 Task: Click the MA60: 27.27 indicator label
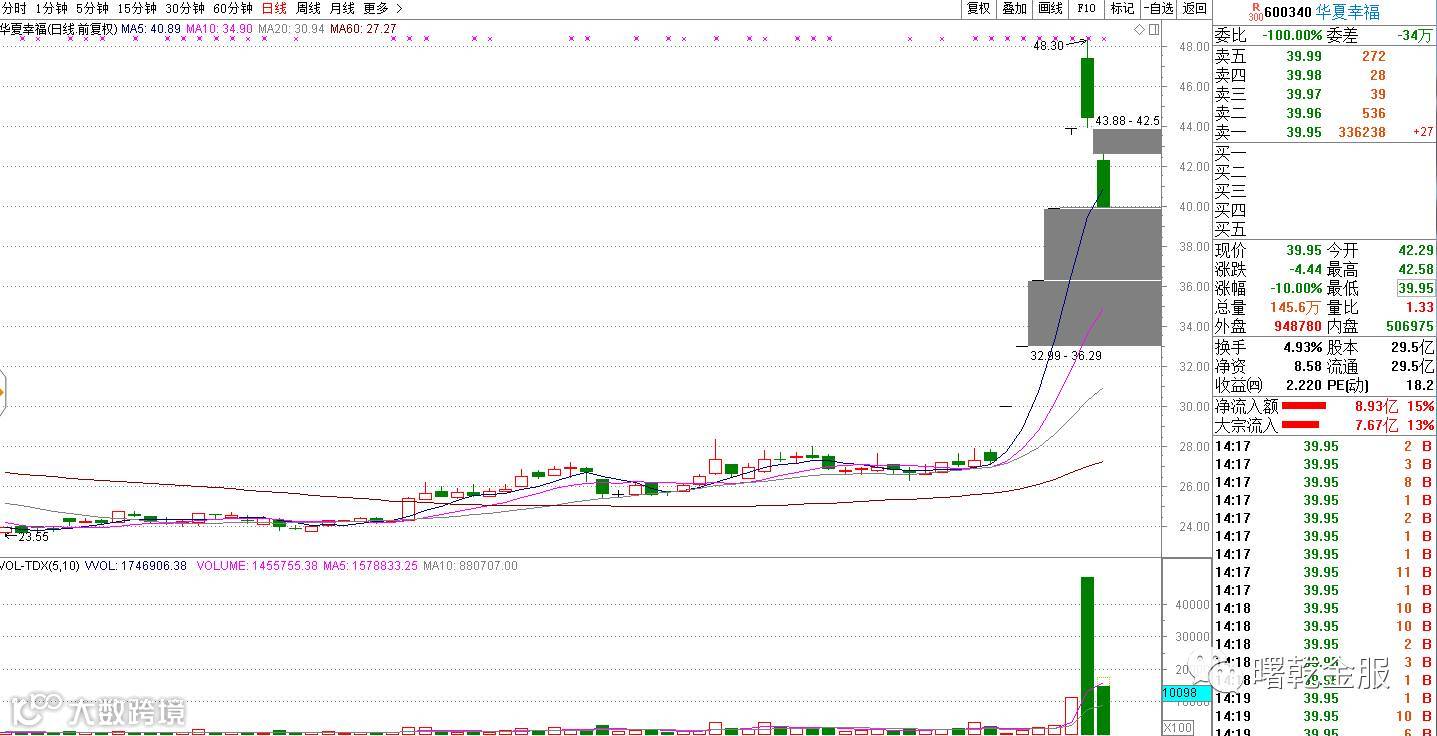(x=363, y=29)
